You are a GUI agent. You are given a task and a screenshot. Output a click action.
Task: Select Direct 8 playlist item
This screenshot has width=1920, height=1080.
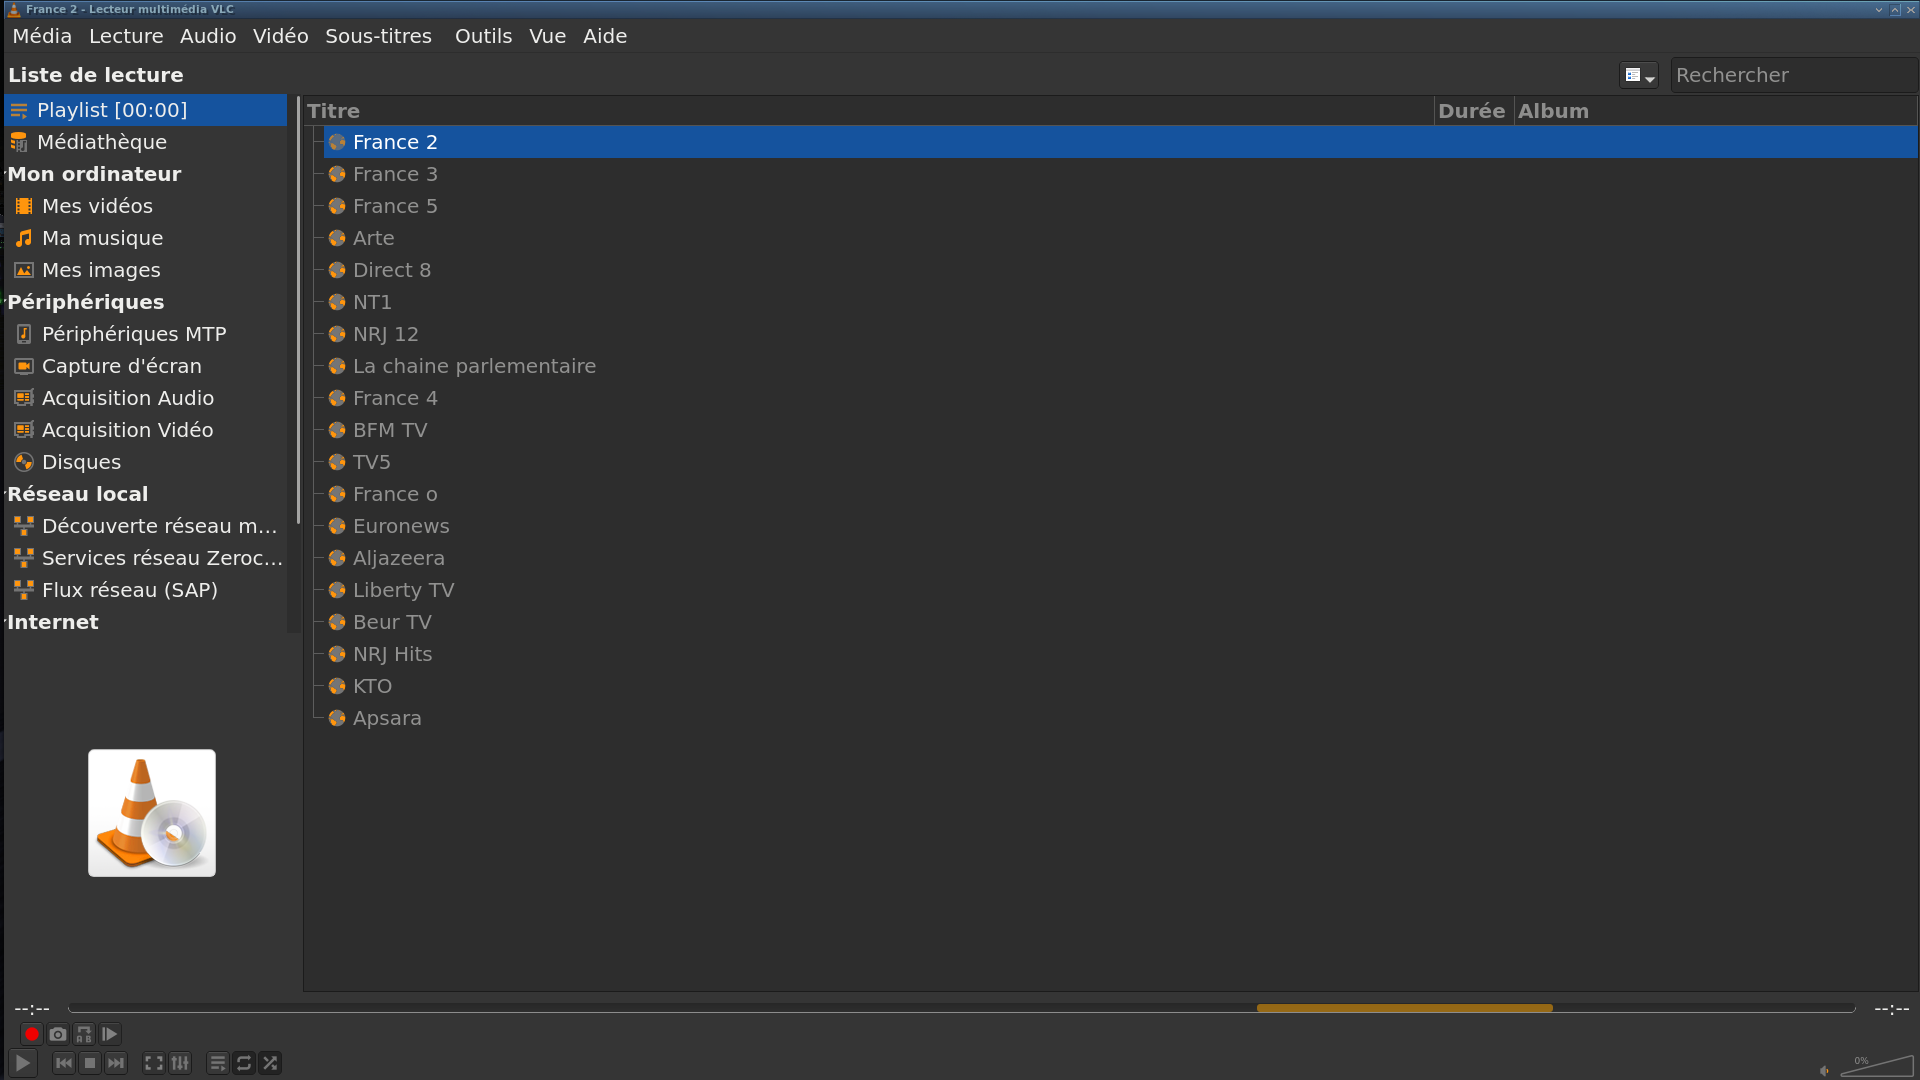(1120, 270)
